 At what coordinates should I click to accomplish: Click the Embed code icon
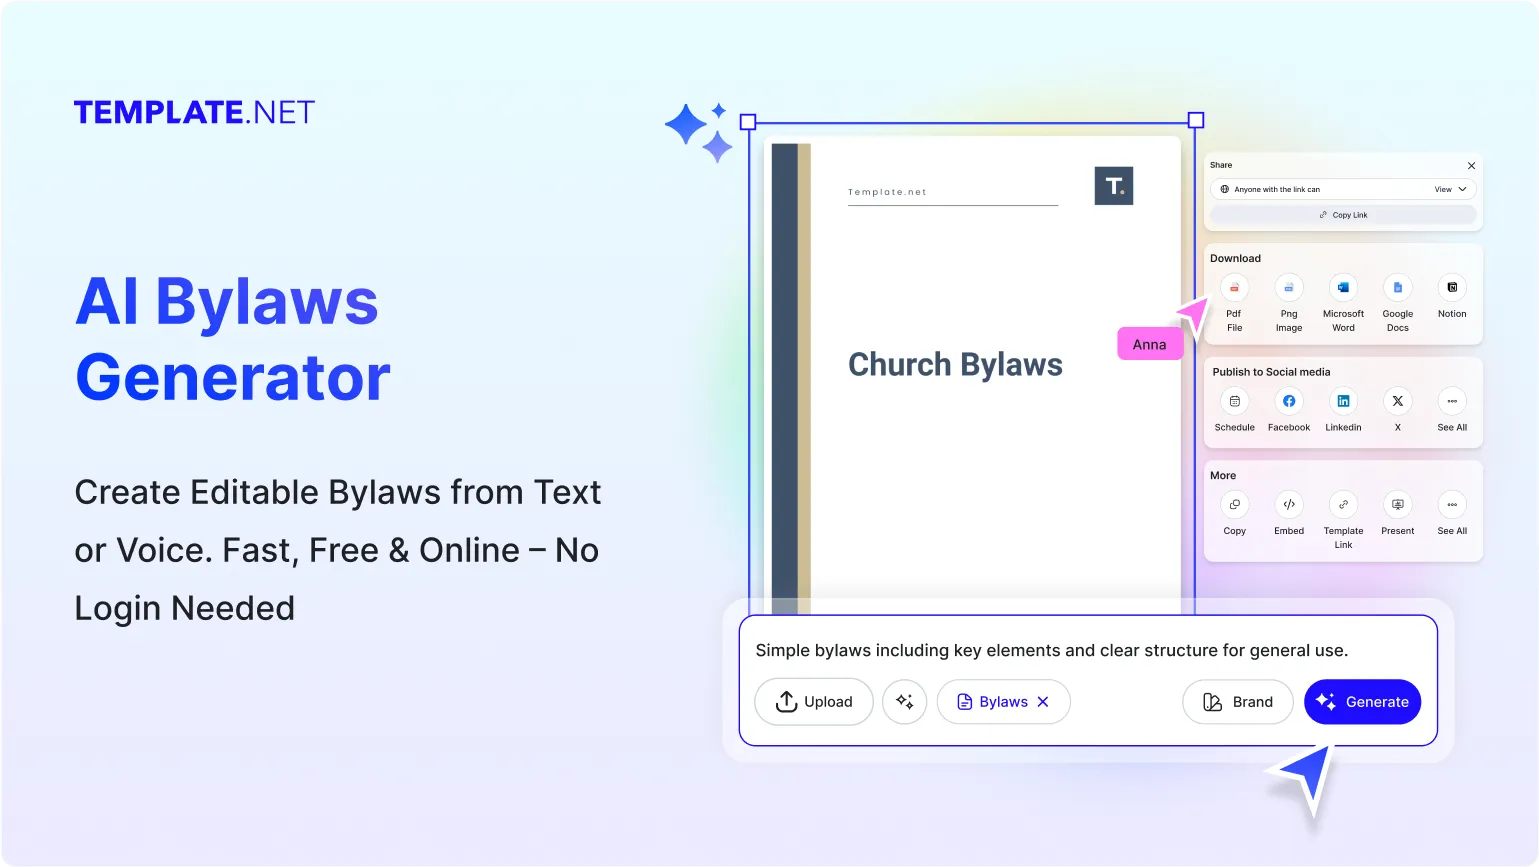[x=1288, y=505]
